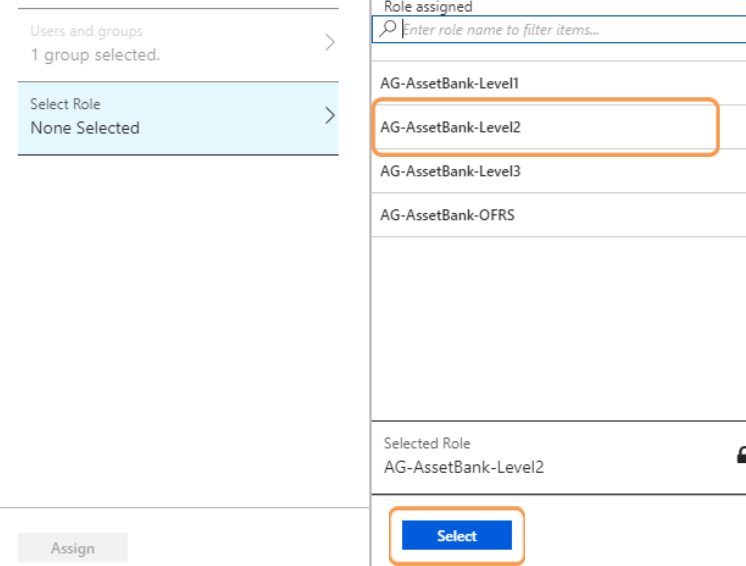Select the AG-AssetBank-Level2 role
The height and width of the screenshot is (566, 746).
559,127
